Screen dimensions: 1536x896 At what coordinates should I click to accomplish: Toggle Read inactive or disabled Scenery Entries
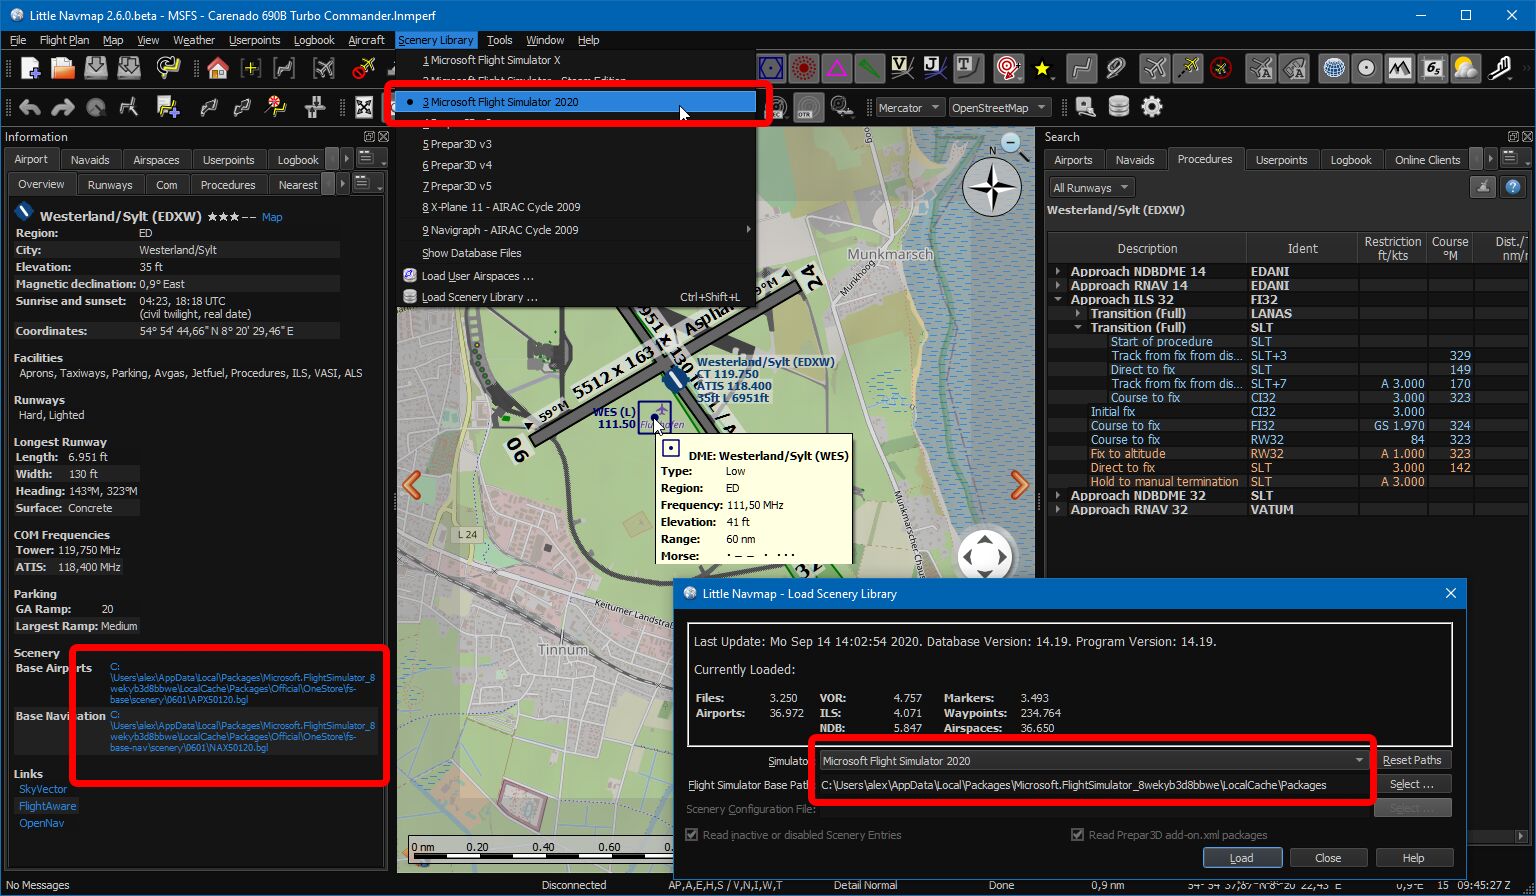pos(692,835)
